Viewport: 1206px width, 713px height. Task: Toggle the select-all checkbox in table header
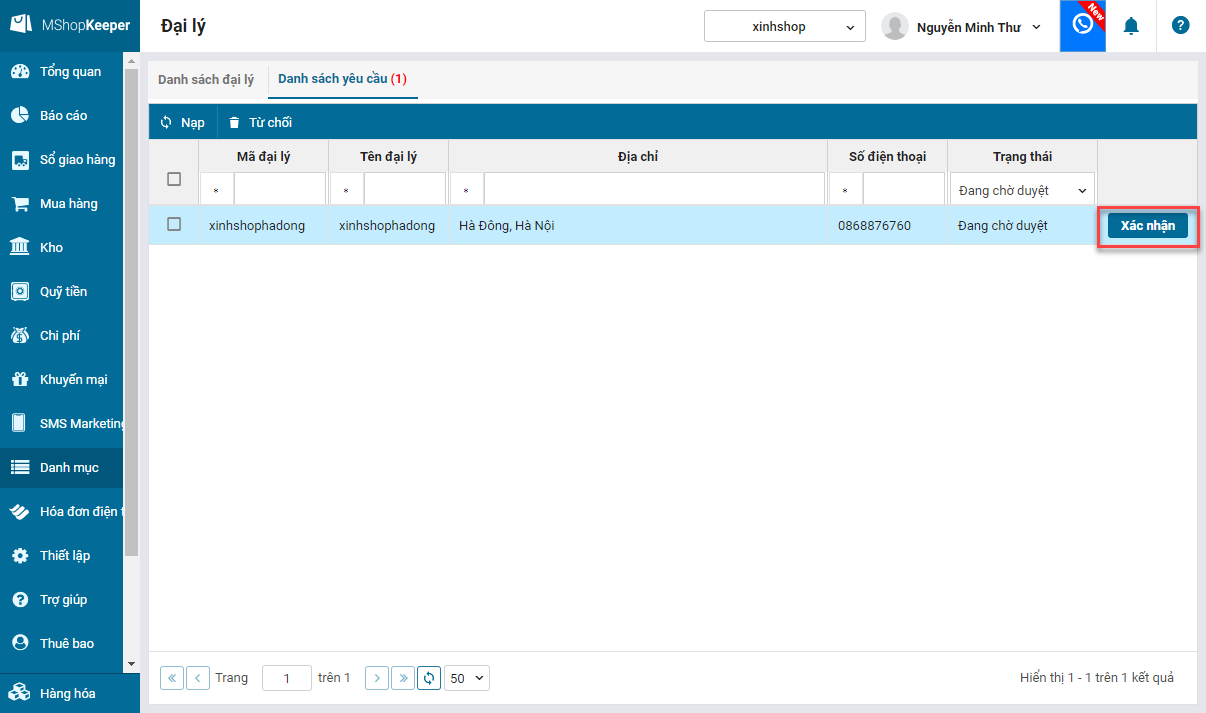[174, 179]
